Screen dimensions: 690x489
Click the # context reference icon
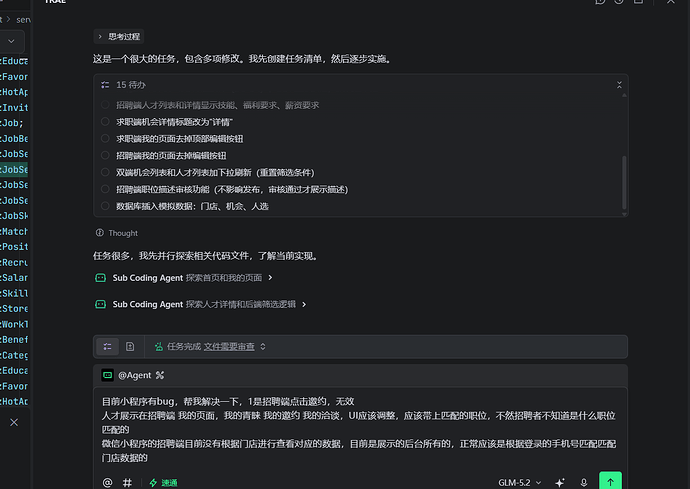(x=127, y=482)
